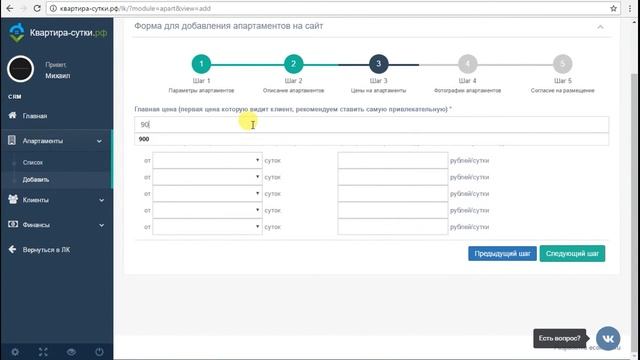640x360 pixels.
Task: Collapse the form panel with the chevron
Action: tap(600, 27)
